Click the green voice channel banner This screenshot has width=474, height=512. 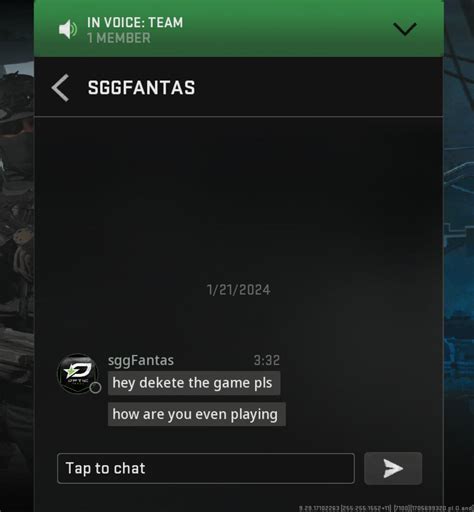(239, 28)
